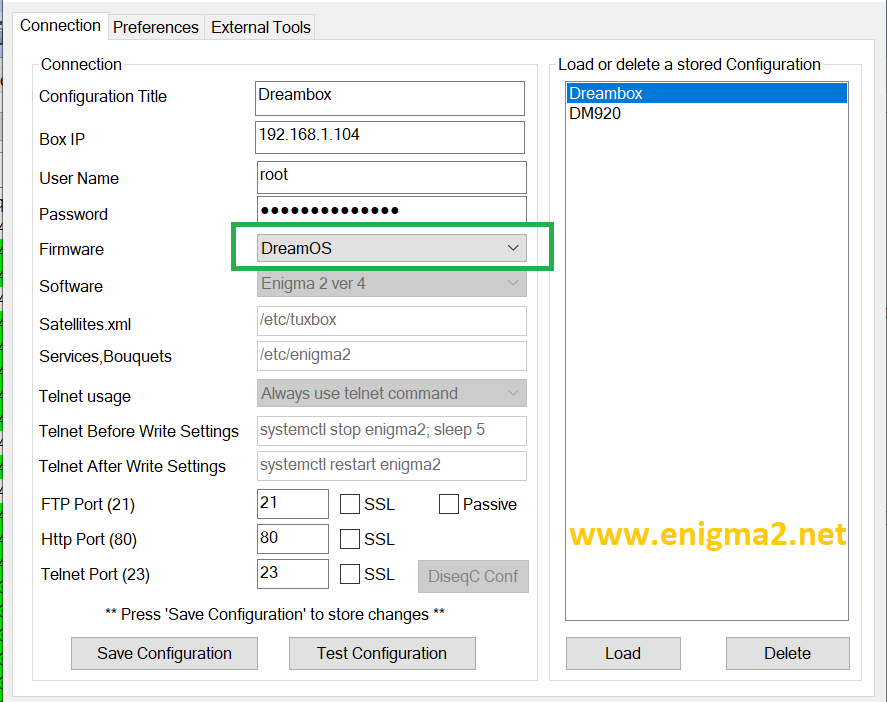
Task: Click Test Configuration button
Action: point(382,653)
